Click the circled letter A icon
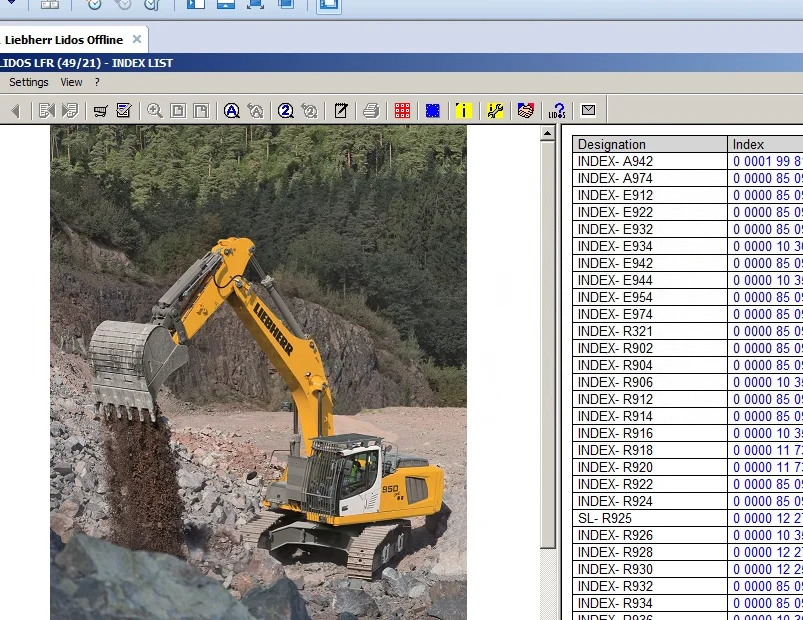 click(231, 111)
